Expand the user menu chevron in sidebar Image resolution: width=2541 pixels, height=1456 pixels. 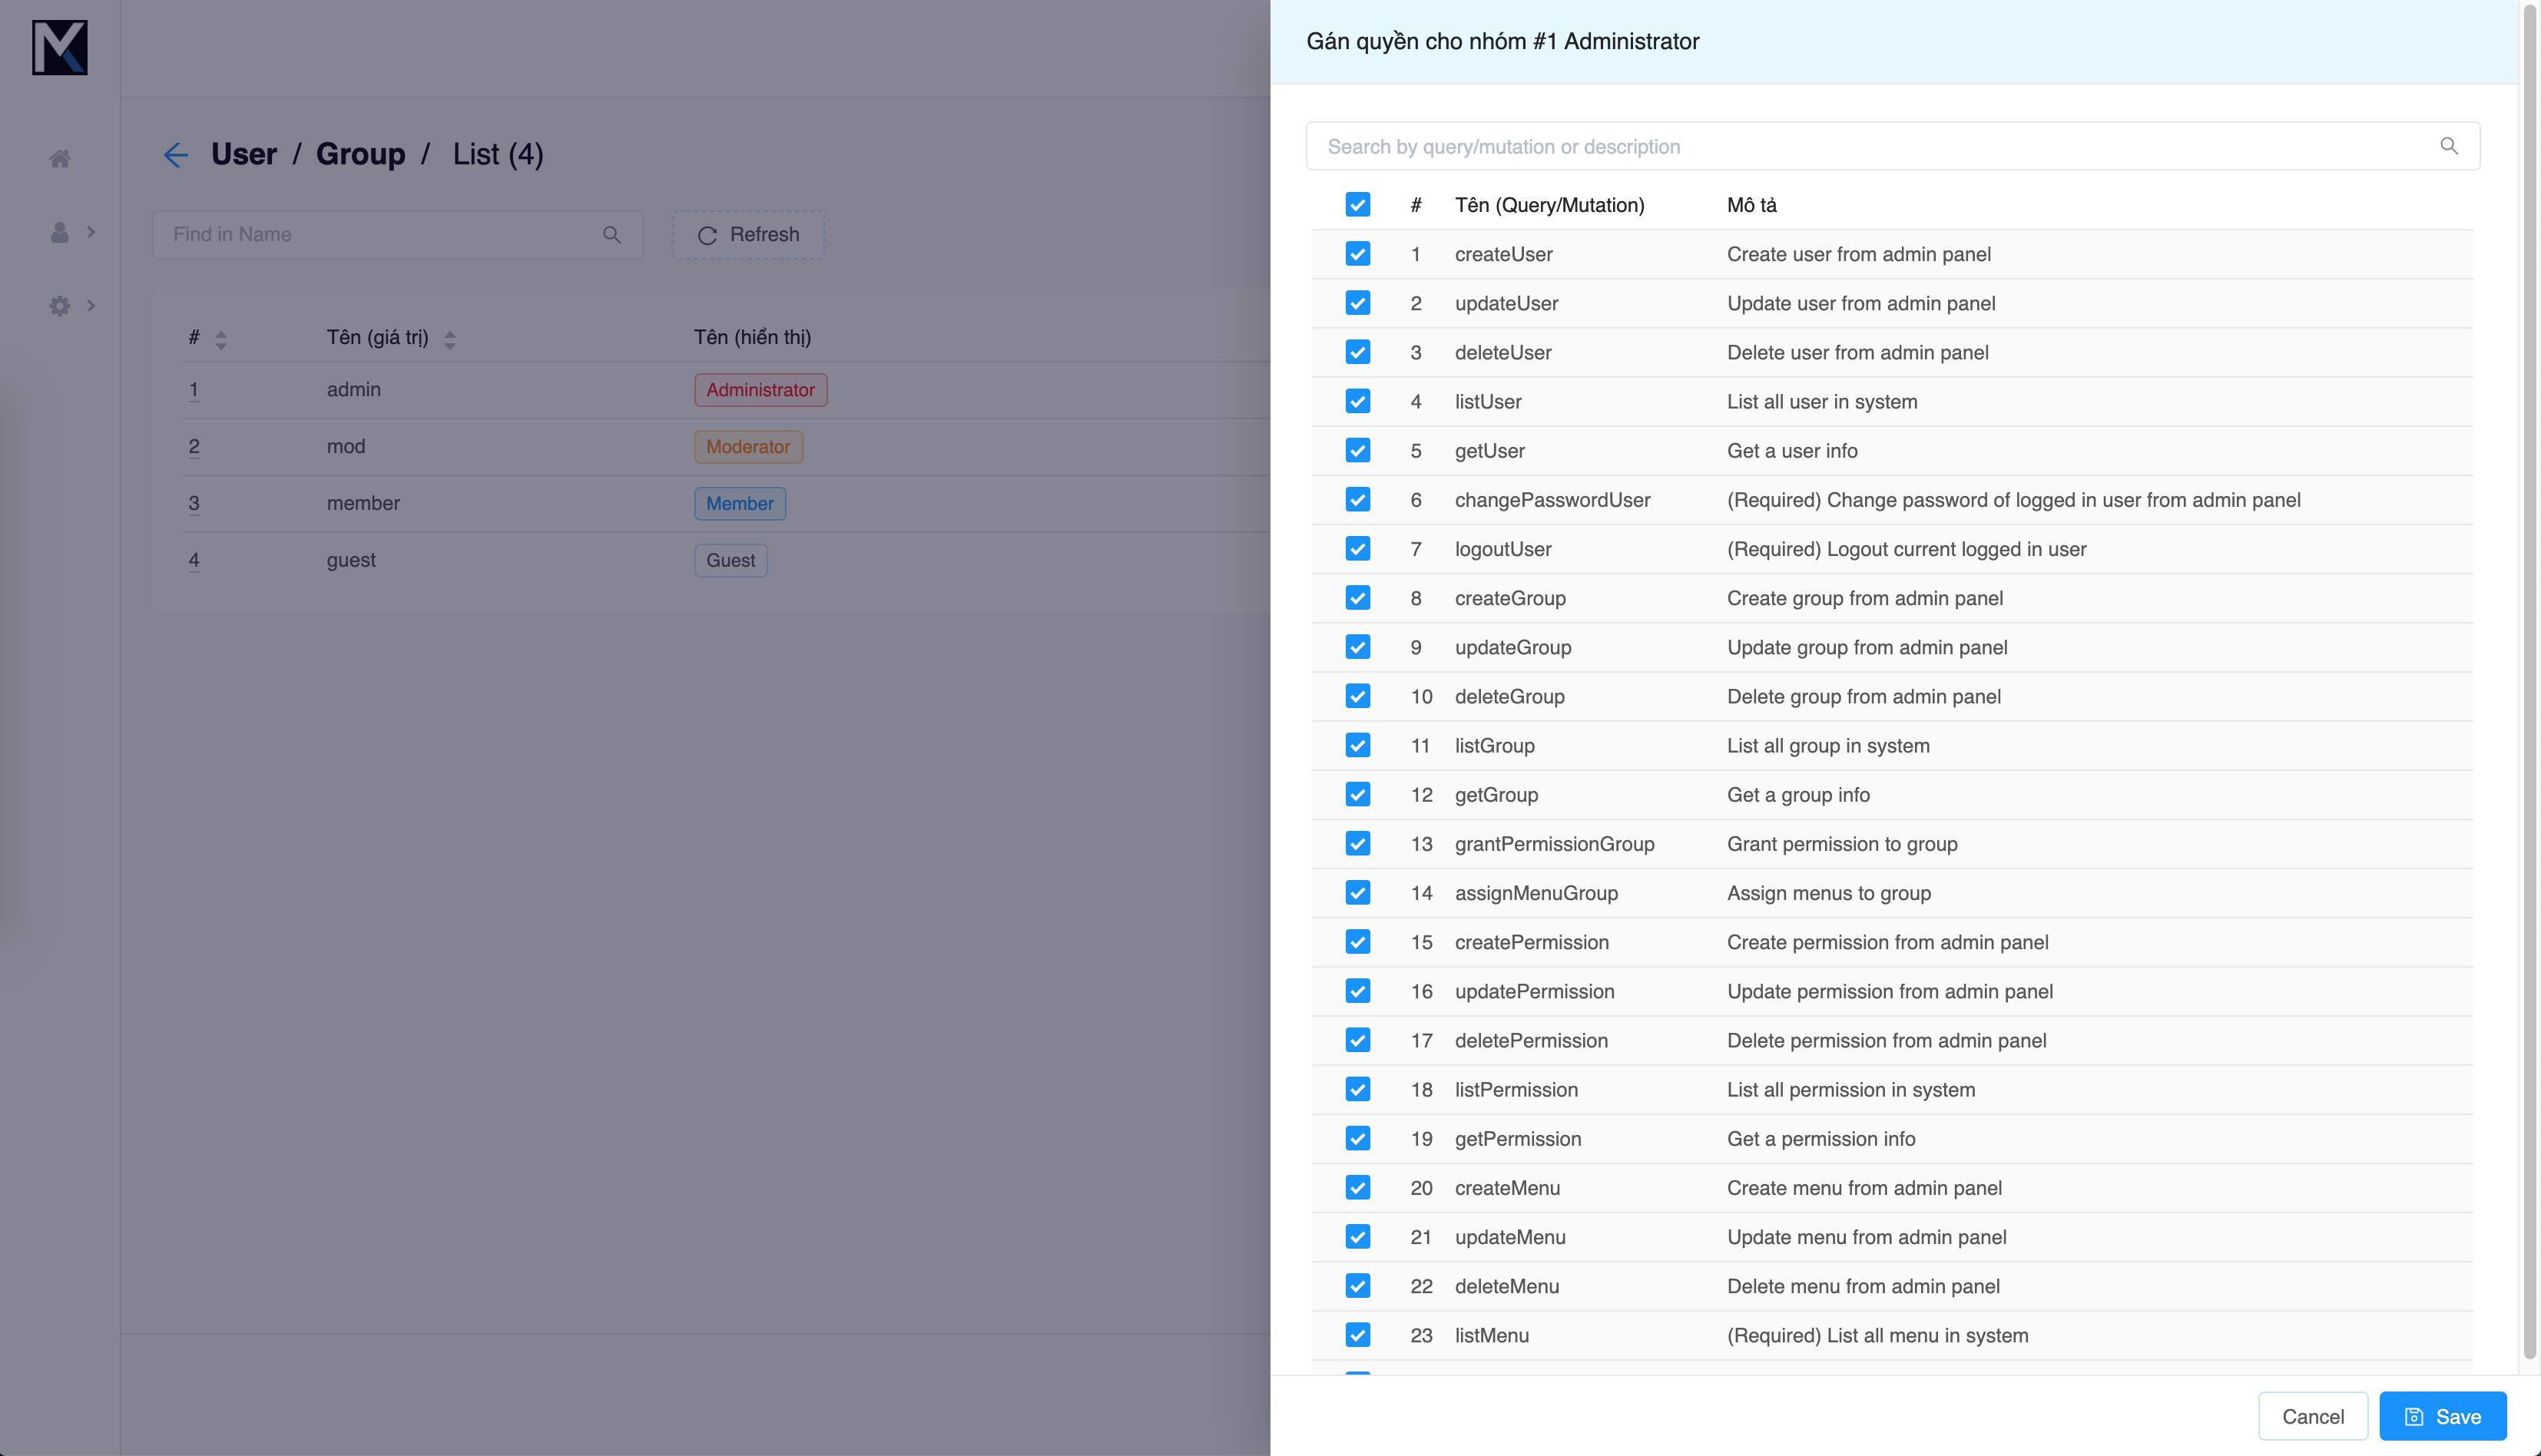[91, 232]
